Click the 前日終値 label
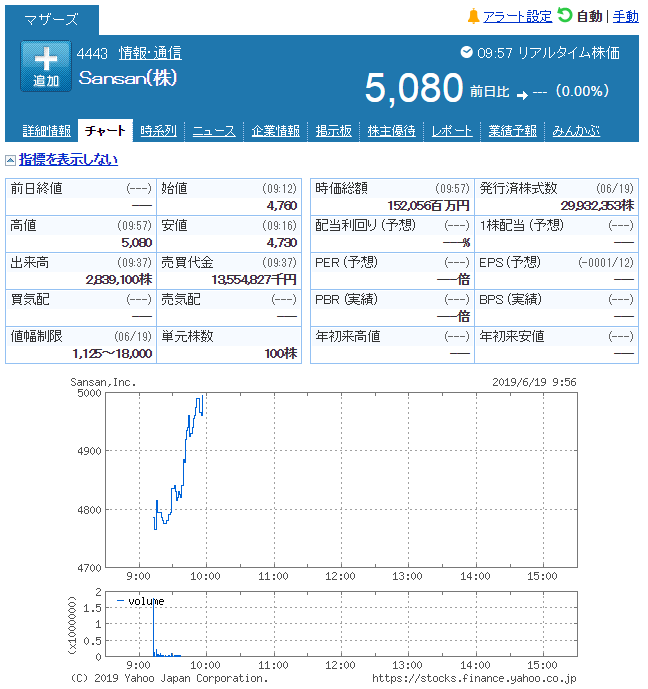648x689 pixels. (36, 189)
